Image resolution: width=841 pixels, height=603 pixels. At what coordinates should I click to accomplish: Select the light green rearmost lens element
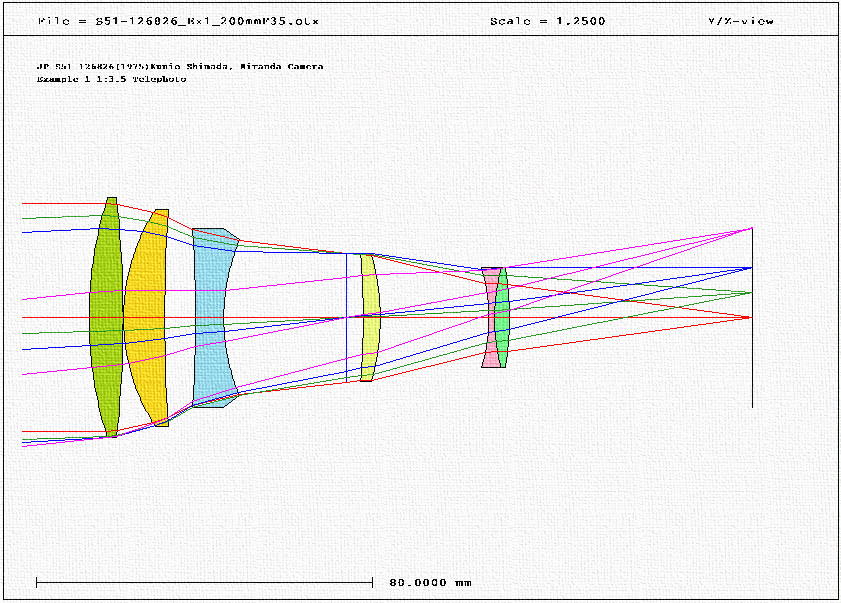(x=502, y=318)
